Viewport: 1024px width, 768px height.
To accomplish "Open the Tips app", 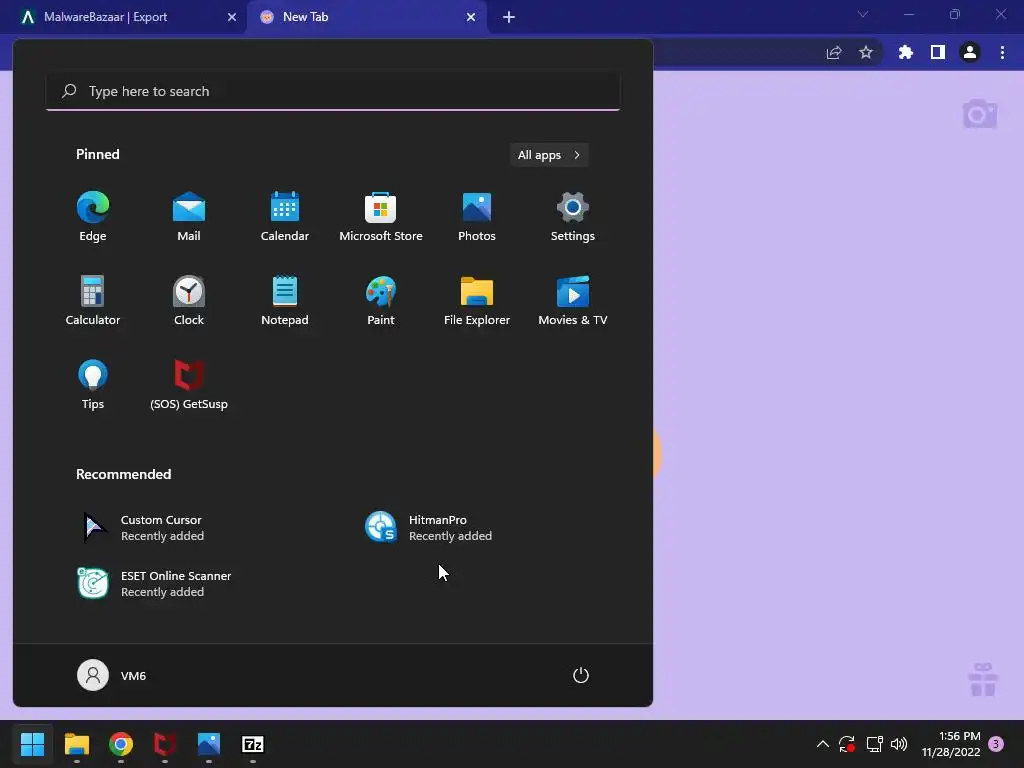I will click(93, 385).
